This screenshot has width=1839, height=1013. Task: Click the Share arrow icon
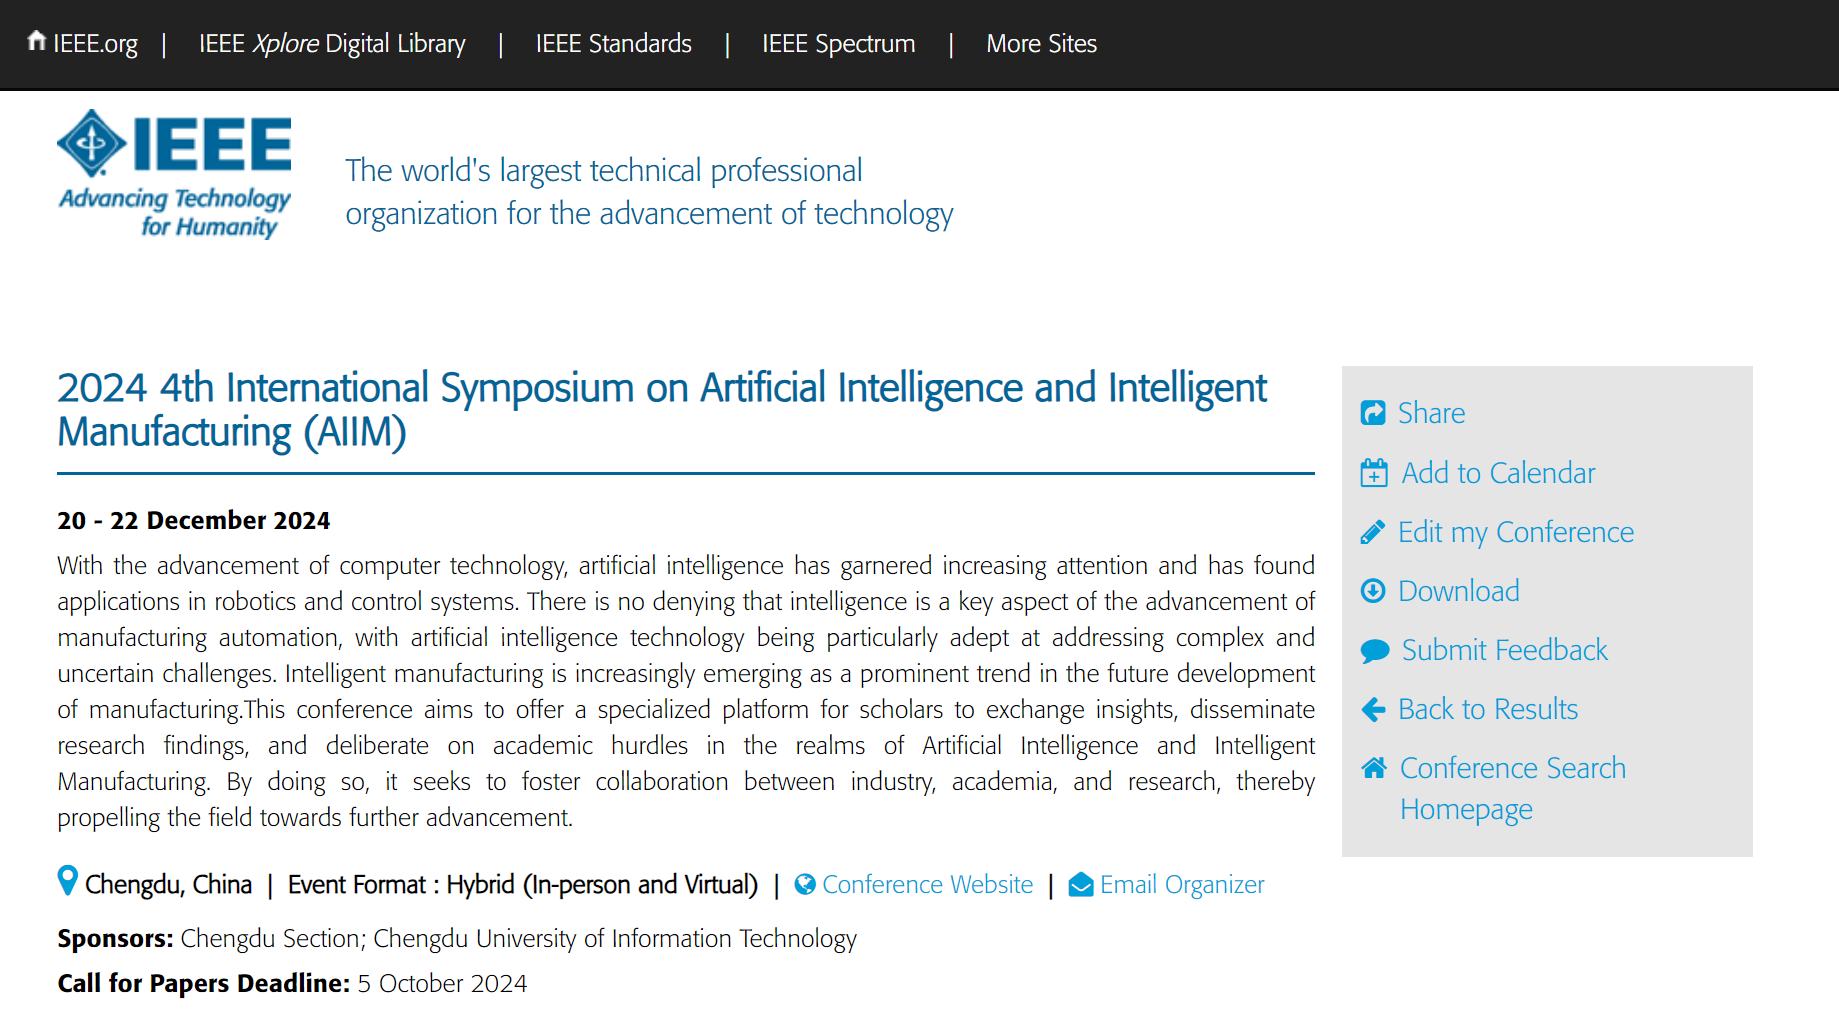pos(1373,413)
